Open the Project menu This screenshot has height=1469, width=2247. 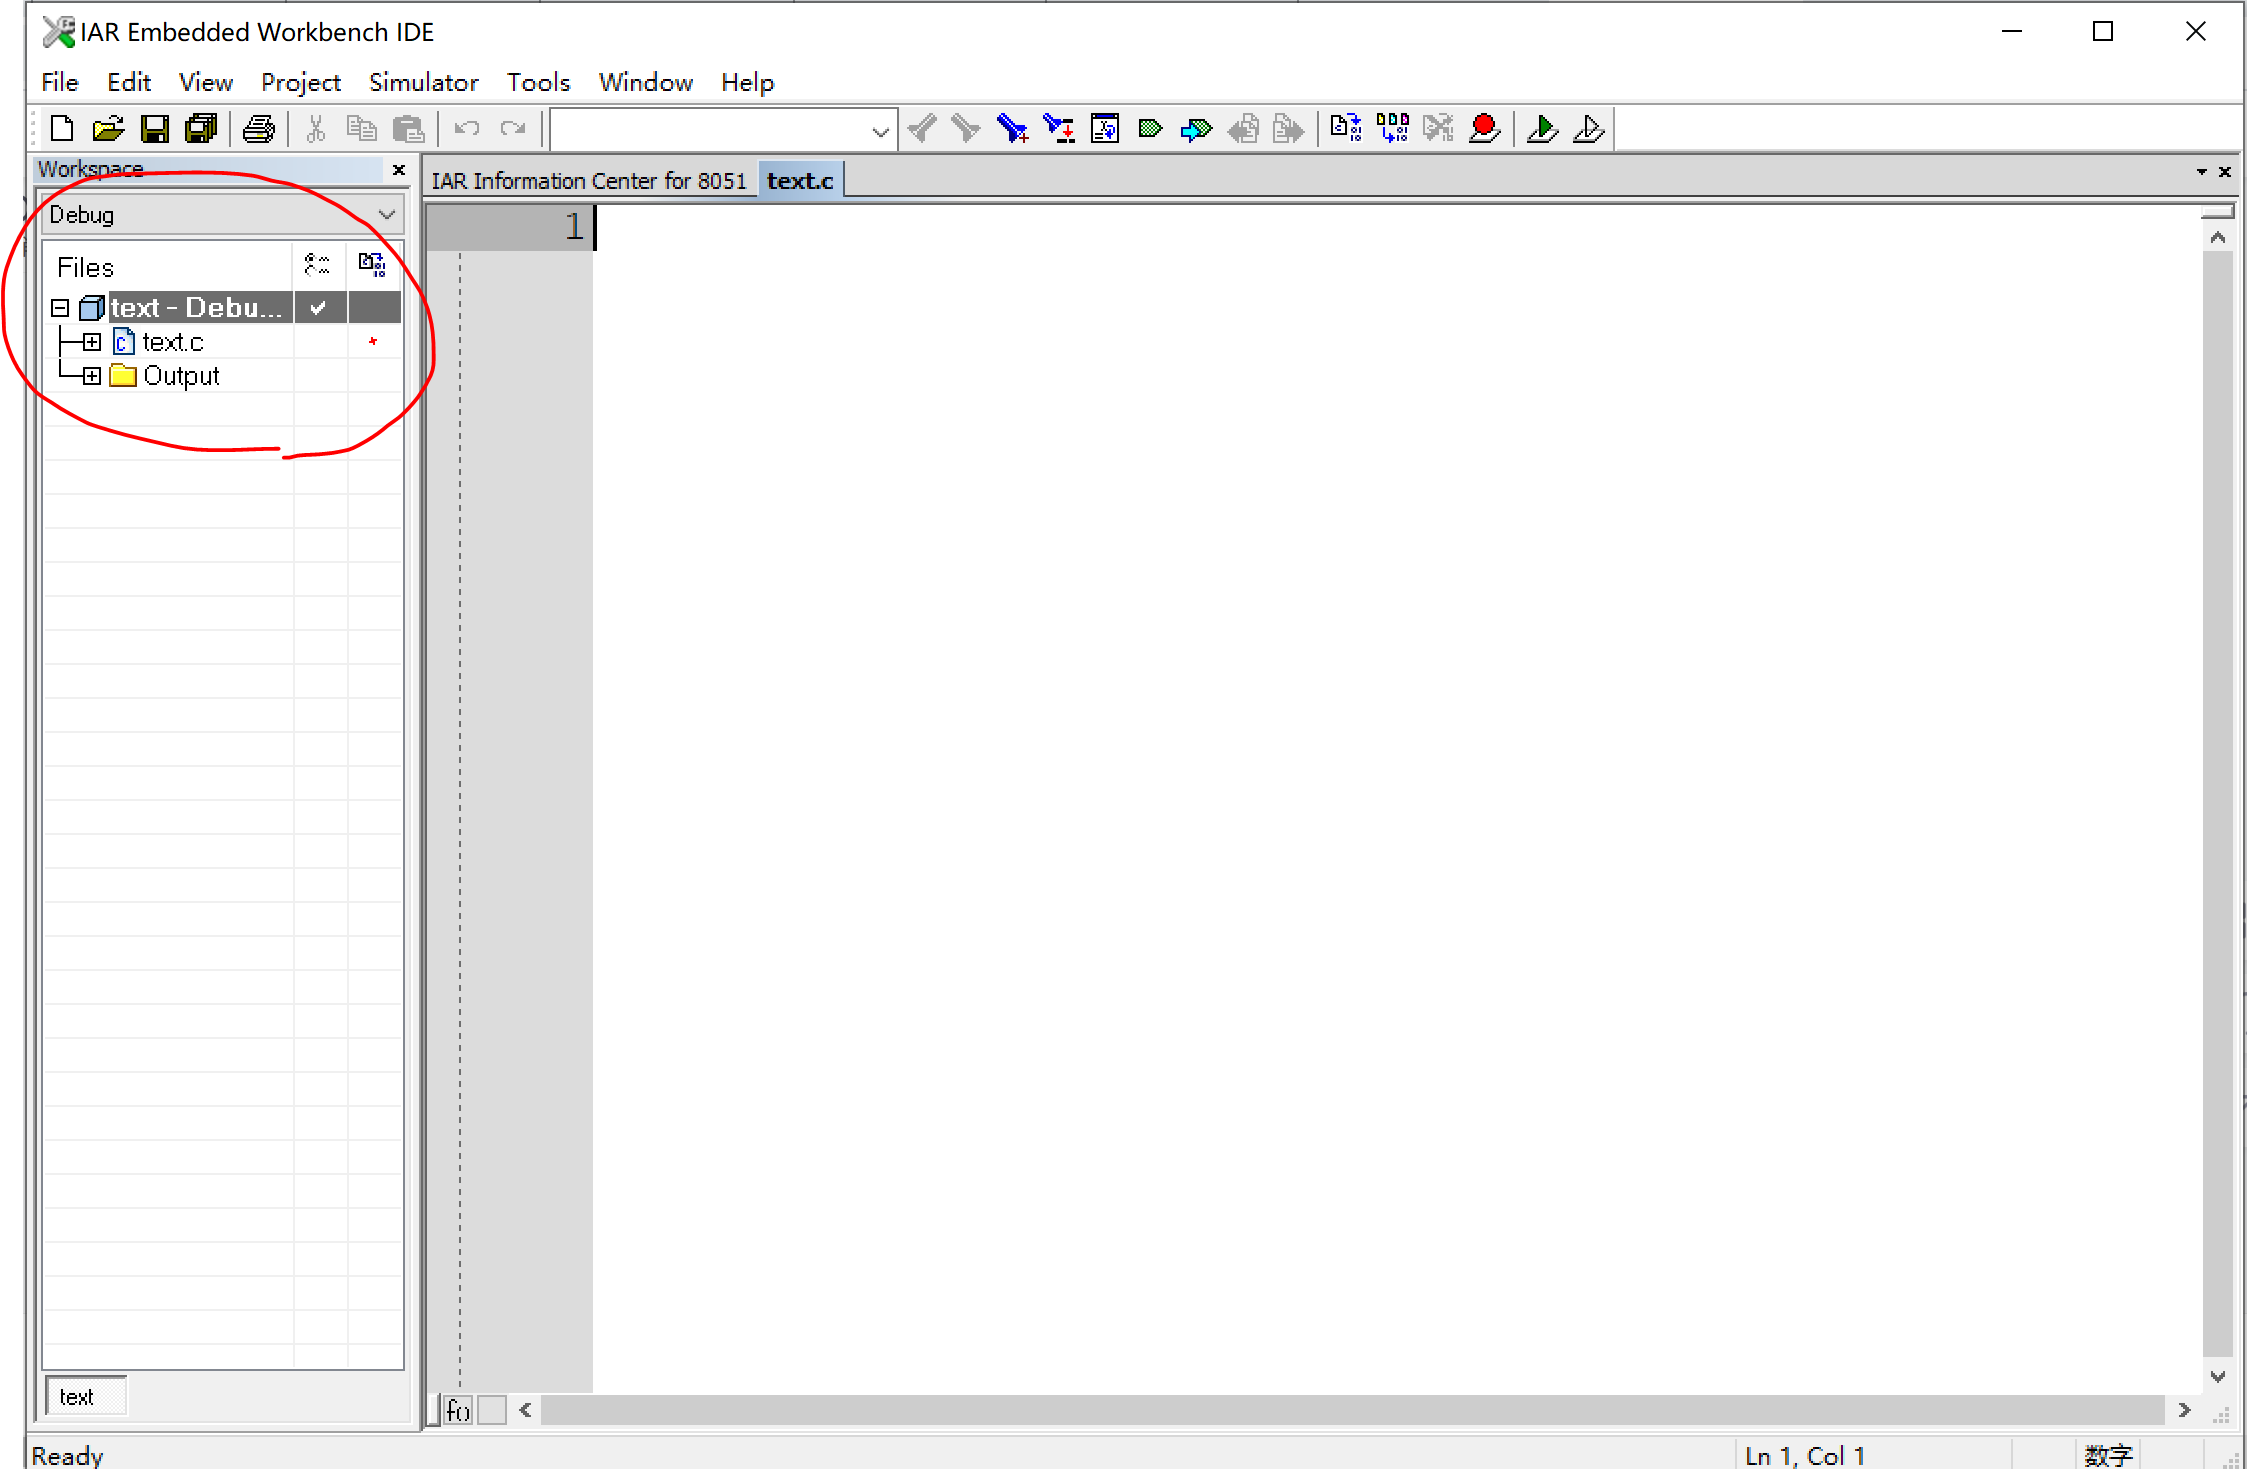point(300,82)
